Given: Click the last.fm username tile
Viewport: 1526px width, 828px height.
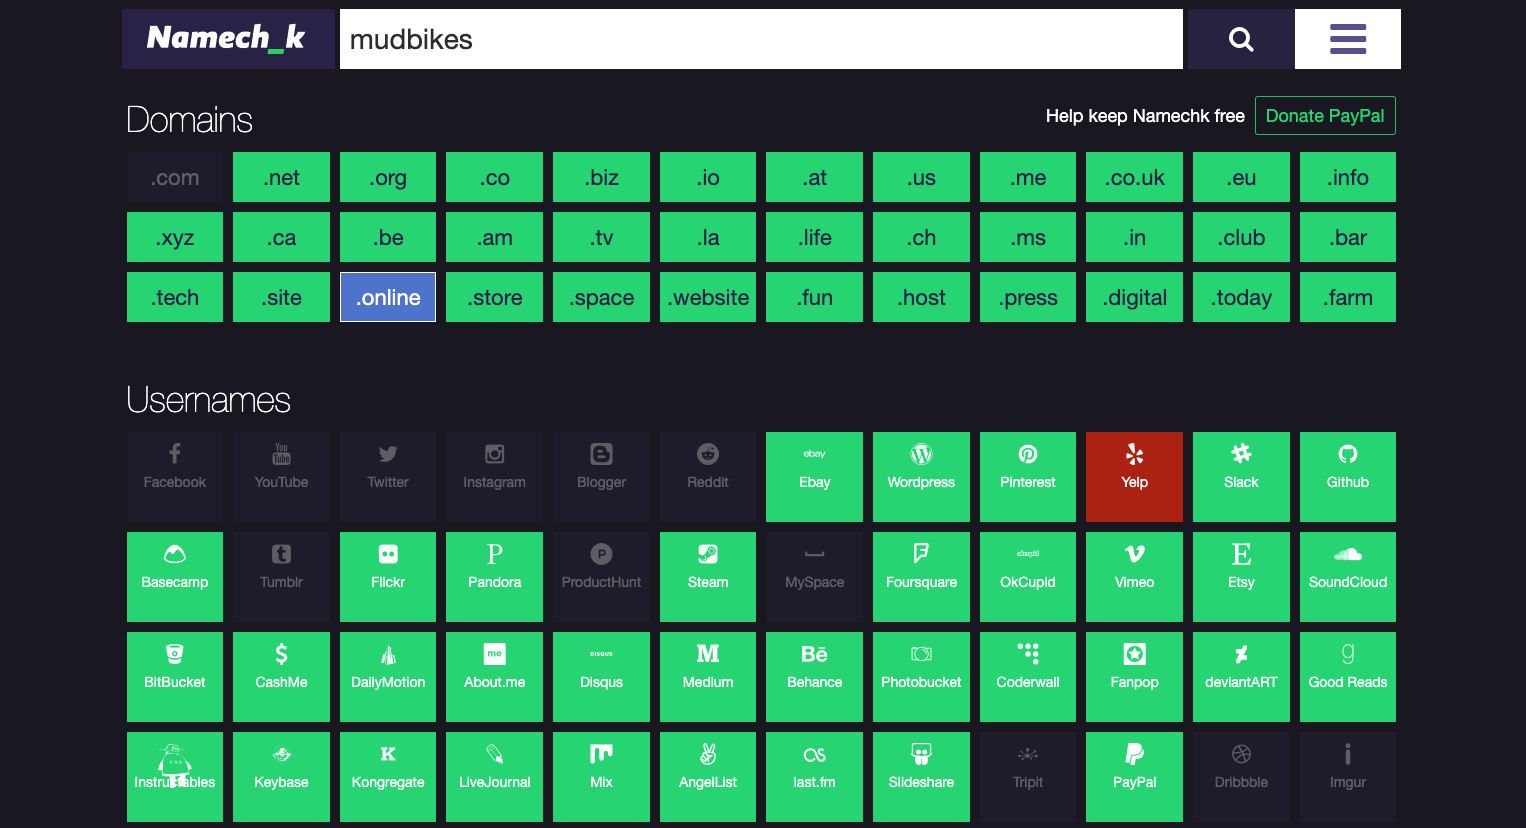Looking at the screenshot, I should pos(814,777).
